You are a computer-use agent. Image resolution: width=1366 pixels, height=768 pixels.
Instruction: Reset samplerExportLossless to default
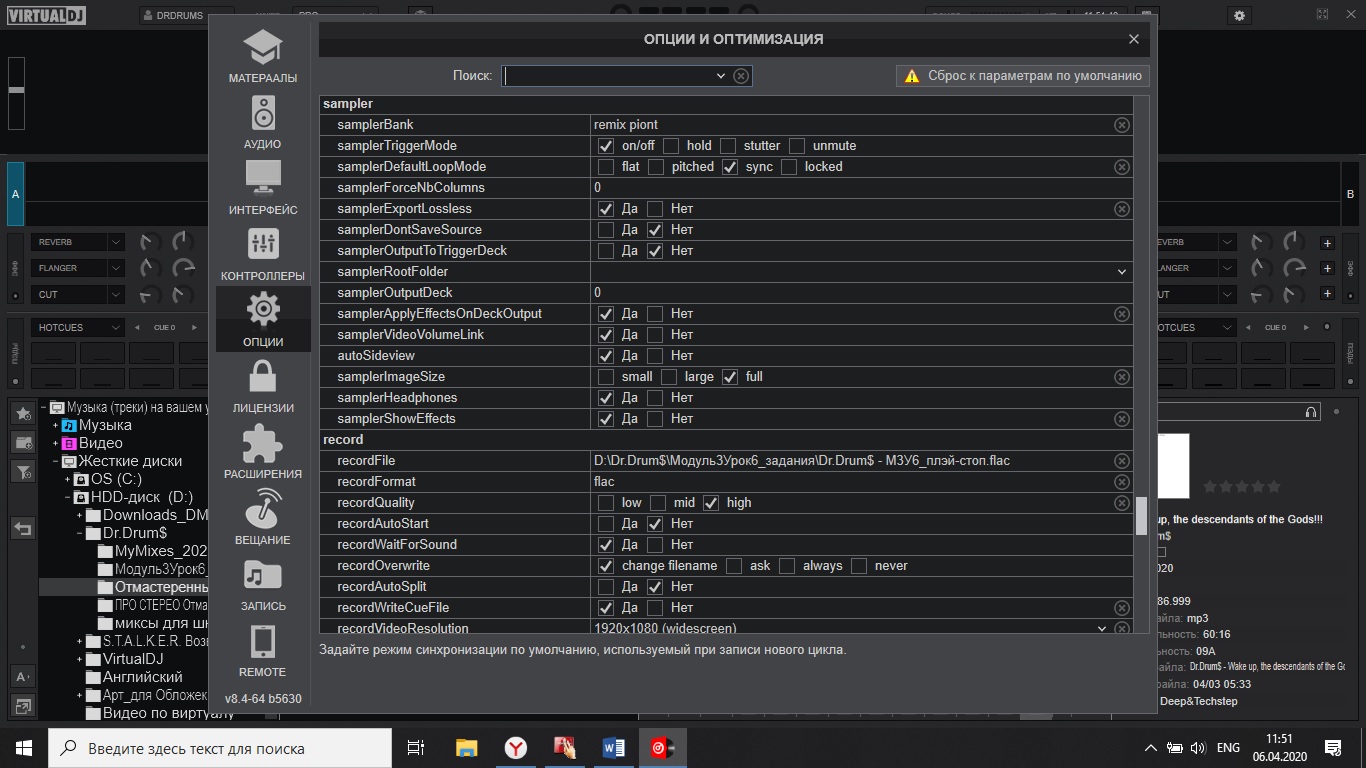point(1122,209)
